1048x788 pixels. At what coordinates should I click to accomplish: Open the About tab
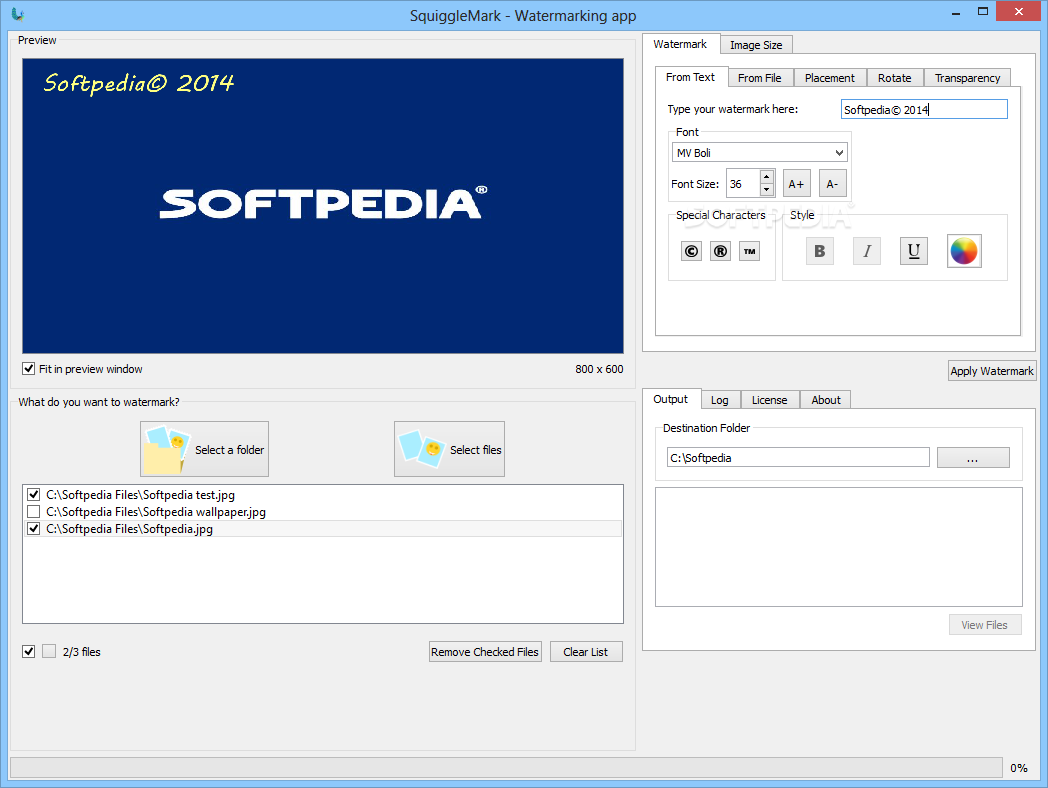tap(826, 400)
